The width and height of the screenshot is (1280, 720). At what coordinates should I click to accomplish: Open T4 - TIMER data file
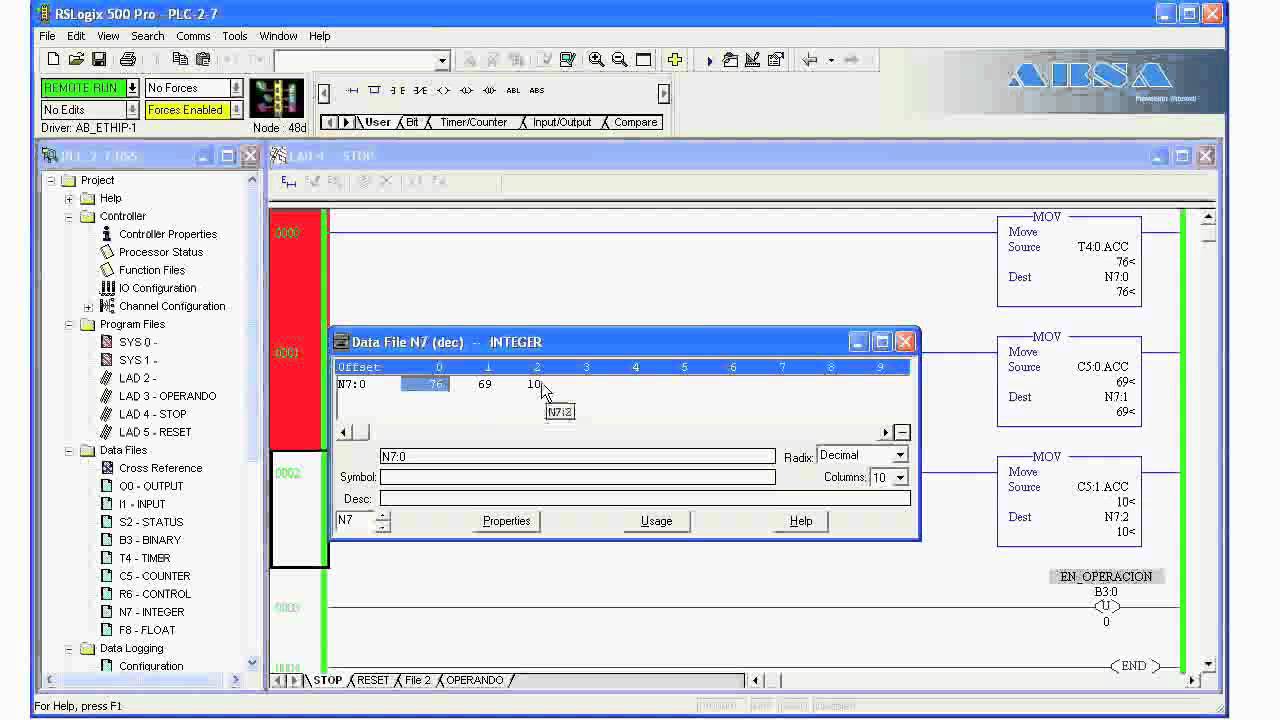pyautogui.click(x=145, y=558)
